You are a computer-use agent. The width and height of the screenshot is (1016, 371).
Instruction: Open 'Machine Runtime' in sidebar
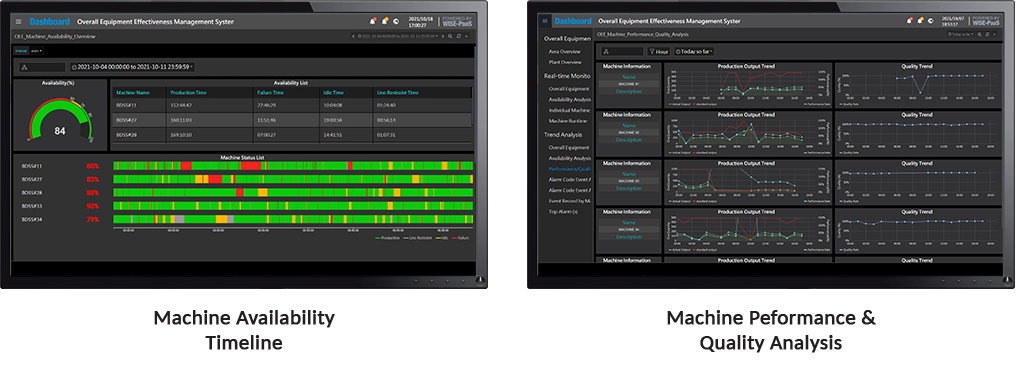click(x=568, y=120)
